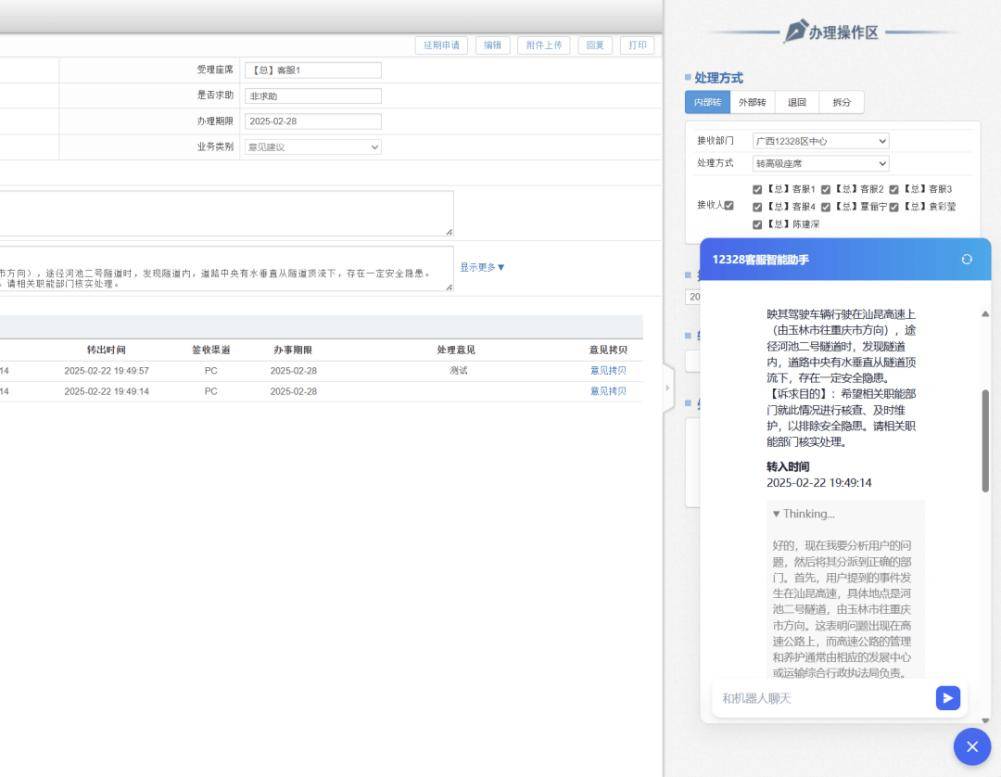The image size is (1001, 777).
Task: Open the 处理方式 dropdown showing 转高级座席
Action: click(x=820, y=163)
